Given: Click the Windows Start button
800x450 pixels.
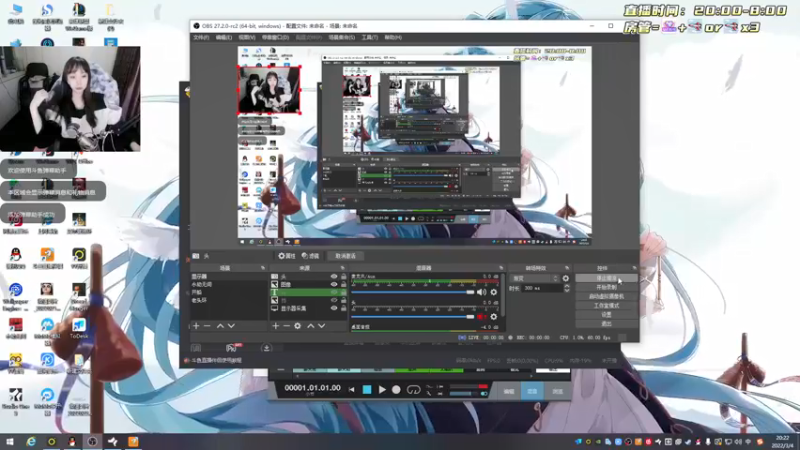Looking at the screenshot, I should 10,441.
